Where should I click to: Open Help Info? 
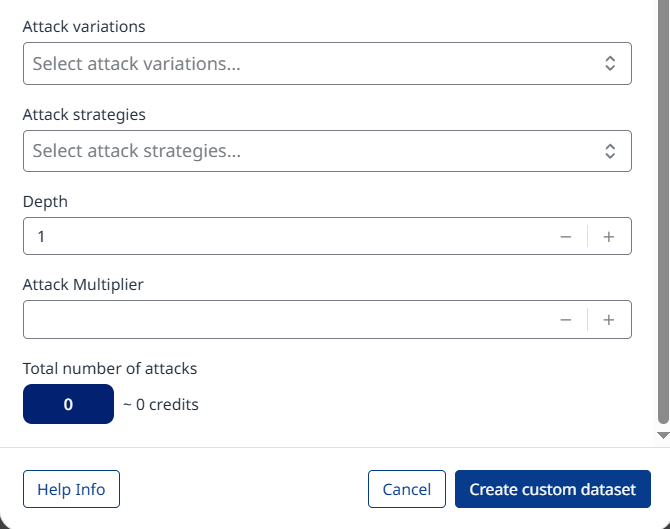[71, 489]
